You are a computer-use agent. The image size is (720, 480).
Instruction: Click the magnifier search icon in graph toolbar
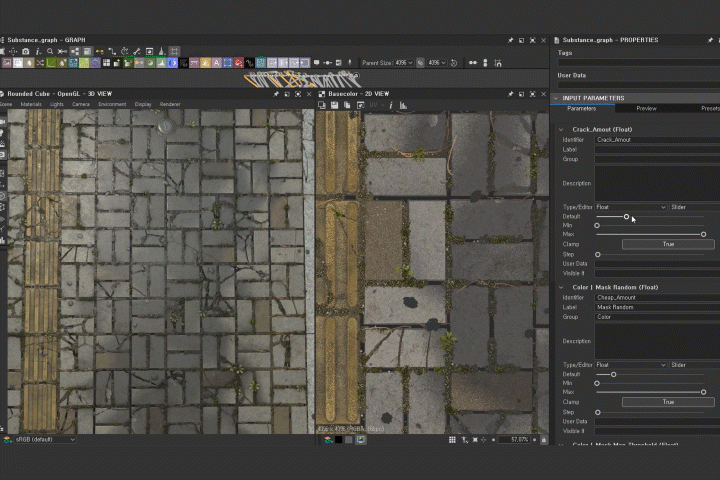pos(50,51)
